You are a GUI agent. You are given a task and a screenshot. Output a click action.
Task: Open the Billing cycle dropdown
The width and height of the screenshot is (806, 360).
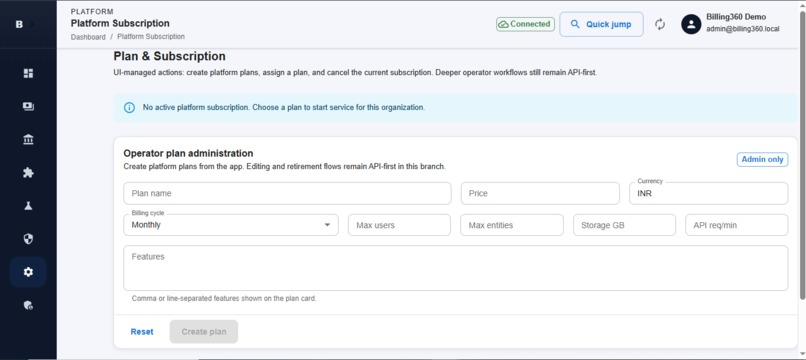231,225
